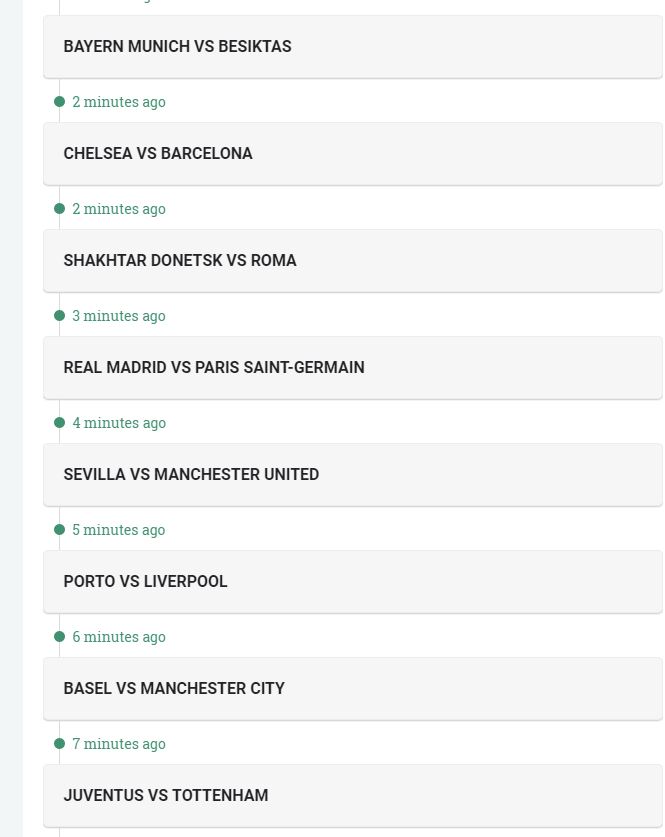
Task: Click Real Madrid vs Paris Saint-Germain
Action: pos(214,367)
